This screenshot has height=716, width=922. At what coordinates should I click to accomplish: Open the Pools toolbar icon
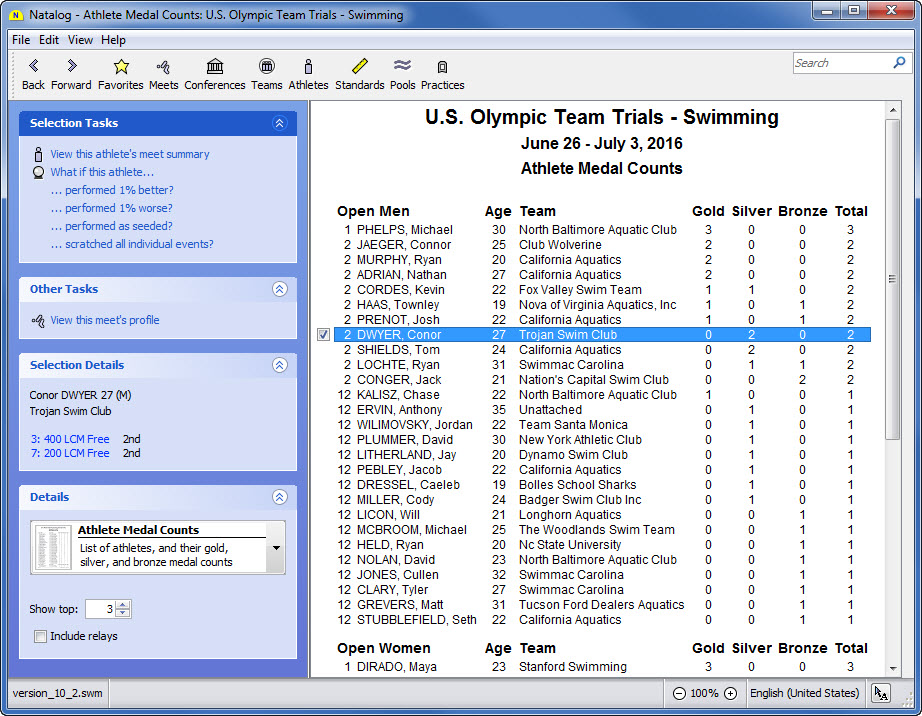402,67
